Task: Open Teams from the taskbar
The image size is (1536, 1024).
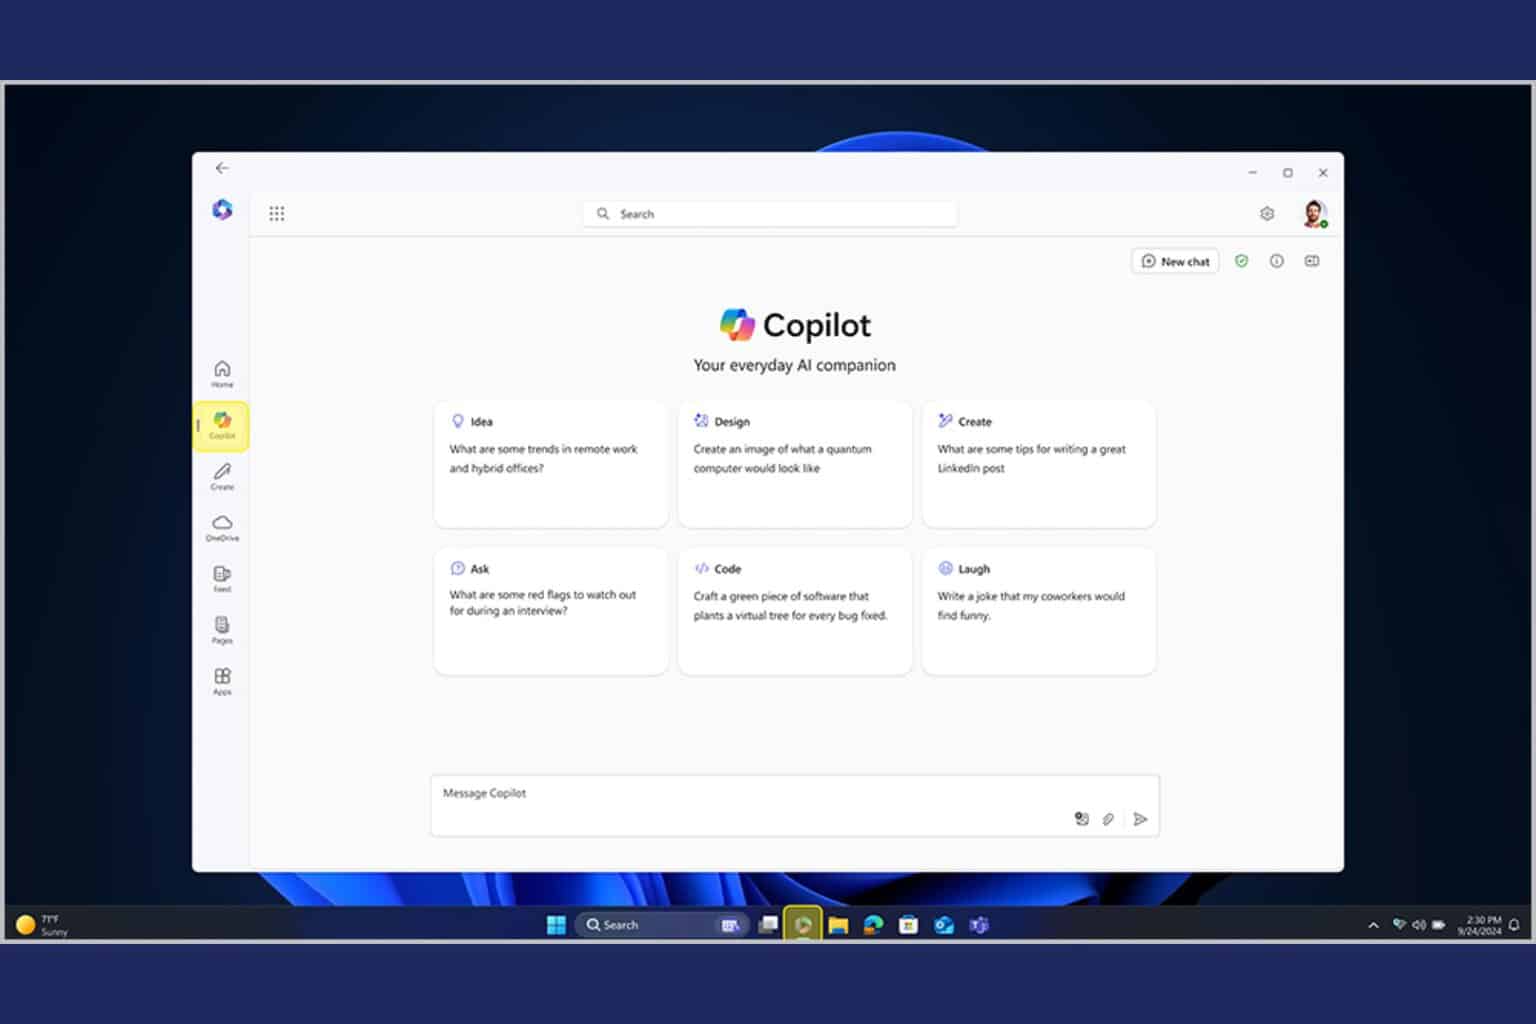Action: 979,925
